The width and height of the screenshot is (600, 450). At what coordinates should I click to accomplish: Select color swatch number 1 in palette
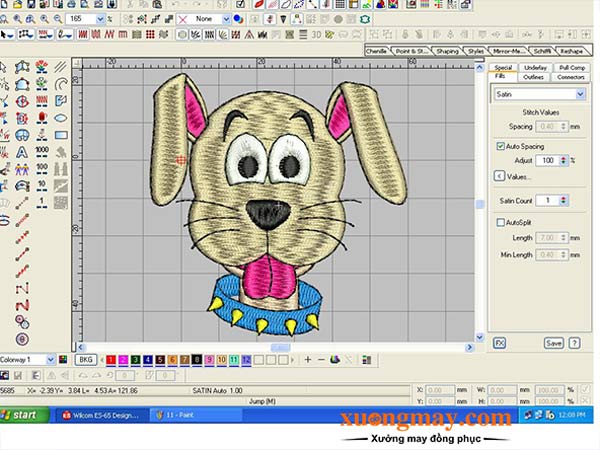(x=110, y=359)
